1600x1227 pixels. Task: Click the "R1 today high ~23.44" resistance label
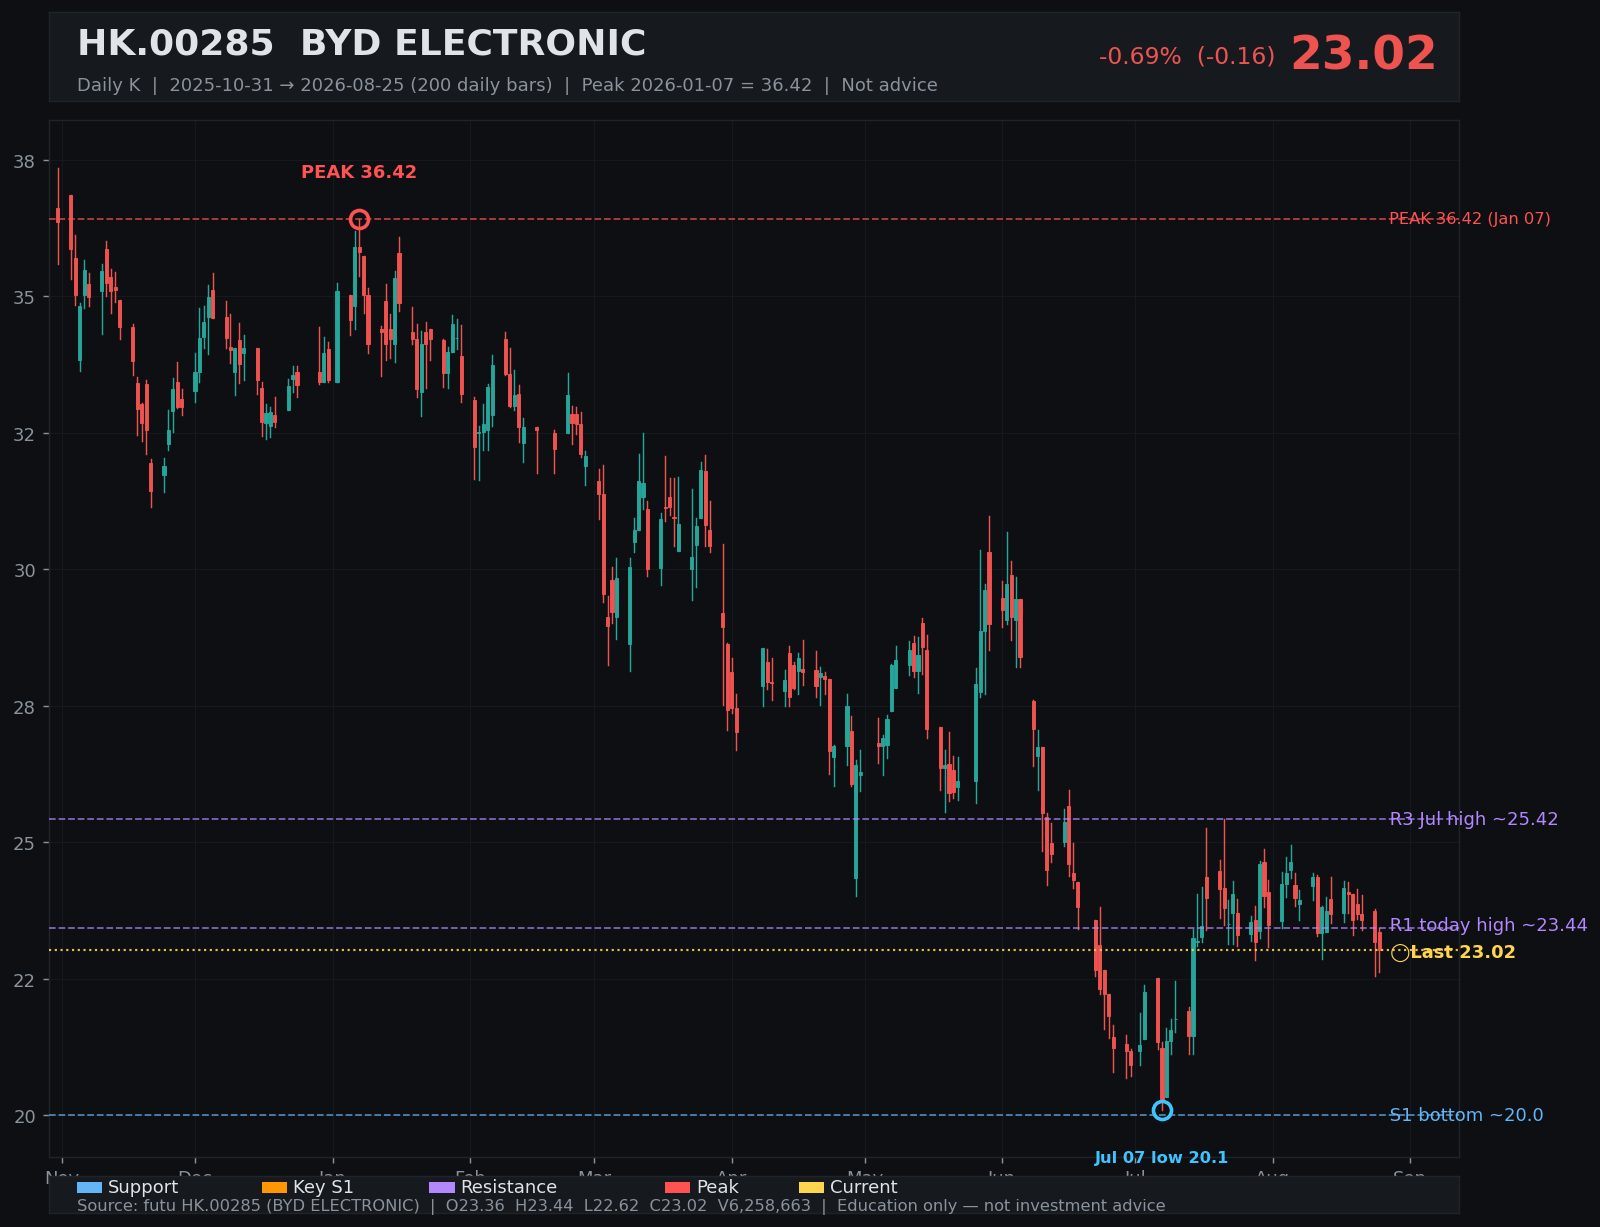(x=1488, y=925)
